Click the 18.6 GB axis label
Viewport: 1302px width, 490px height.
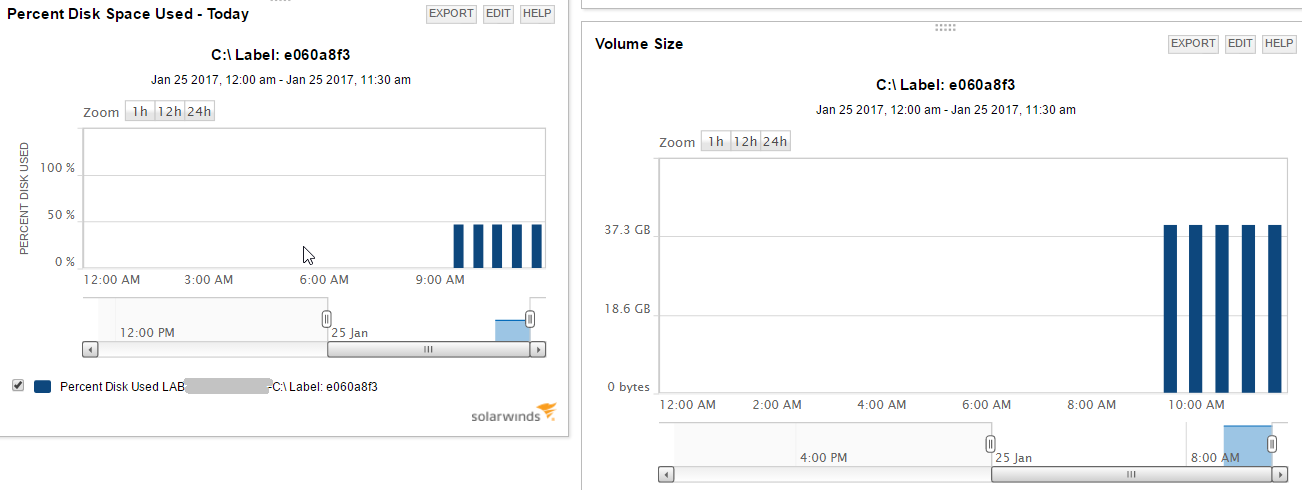pyautogui.click(x=627, y=309)
